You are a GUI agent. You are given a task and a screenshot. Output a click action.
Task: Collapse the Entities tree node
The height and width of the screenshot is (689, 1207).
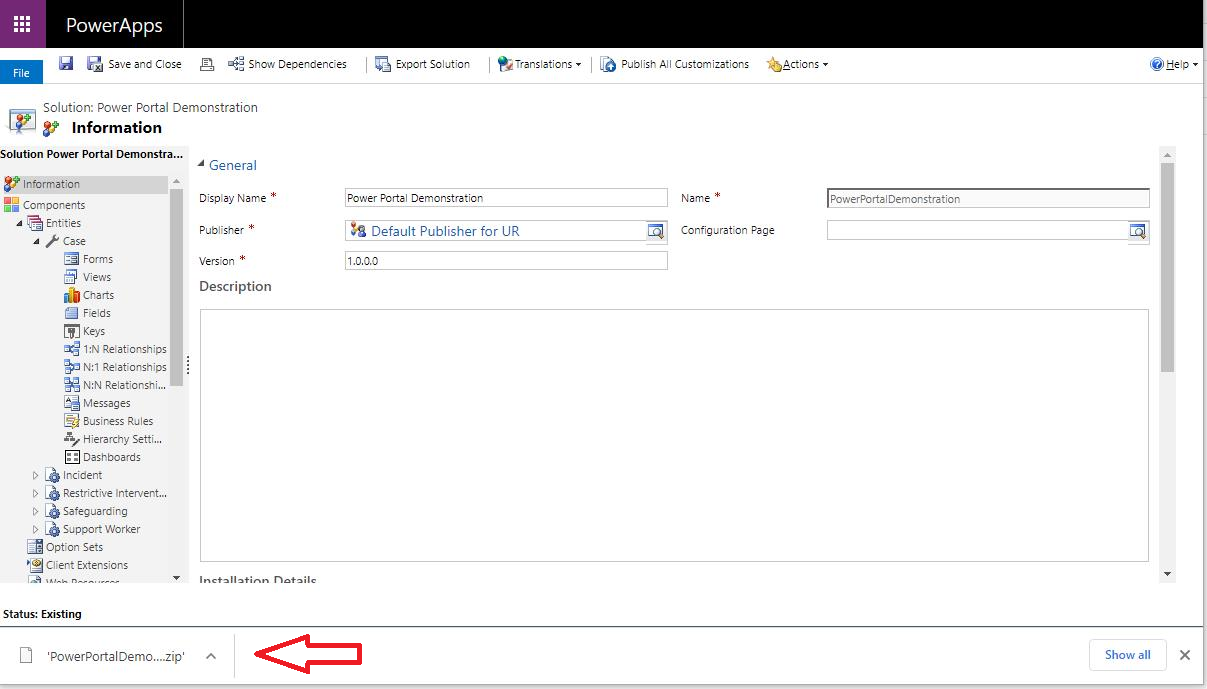pyautogui.click(x=20, y=223)
